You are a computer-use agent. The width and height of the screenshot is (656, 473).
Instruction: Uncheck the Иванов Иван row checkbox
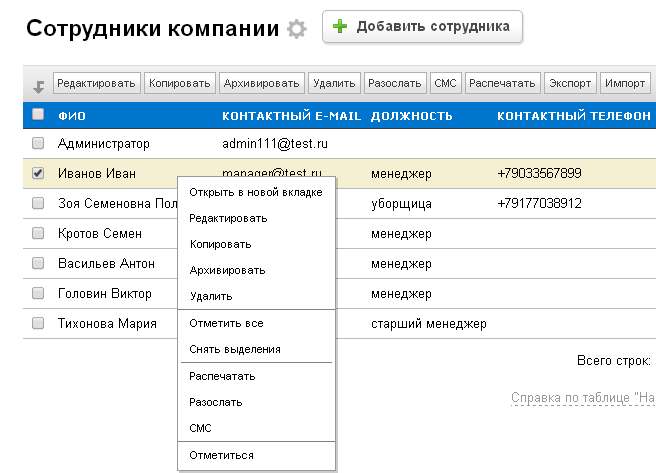click(x=38, y=173)
